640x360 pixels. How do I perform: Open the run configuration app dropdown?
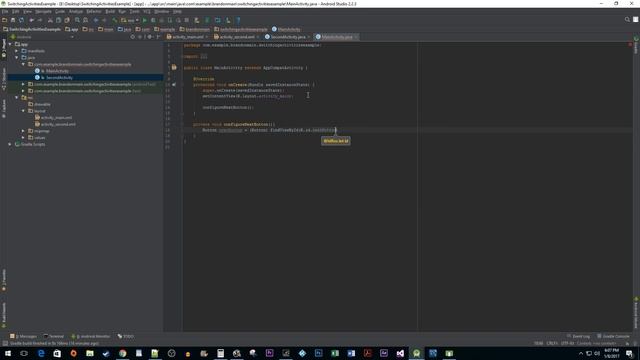(130, 20)
